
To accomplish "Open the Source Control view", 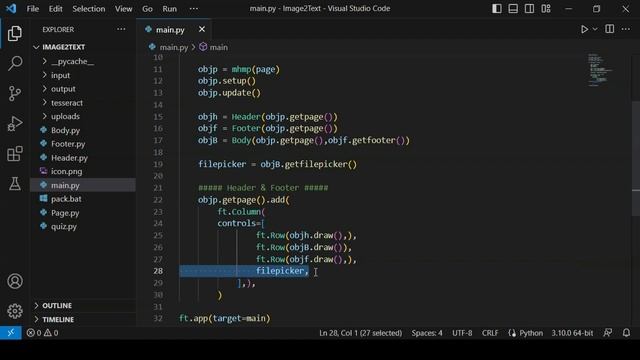I will [x=15, y=93].
